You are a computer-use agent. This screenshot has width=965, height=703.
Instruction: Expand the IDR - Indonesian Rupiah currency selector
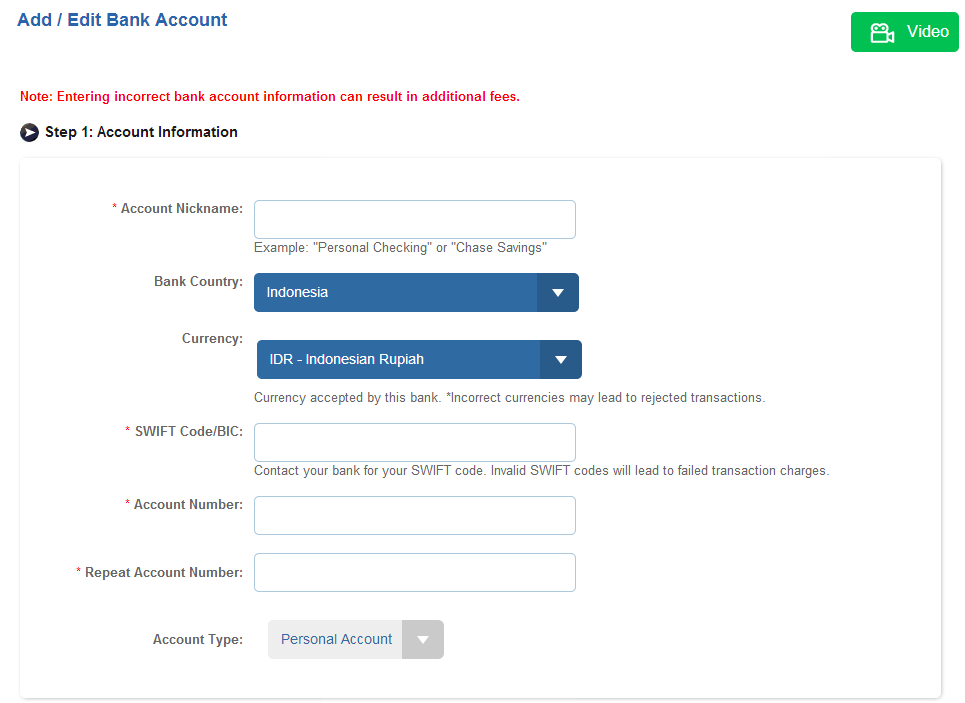399,360
